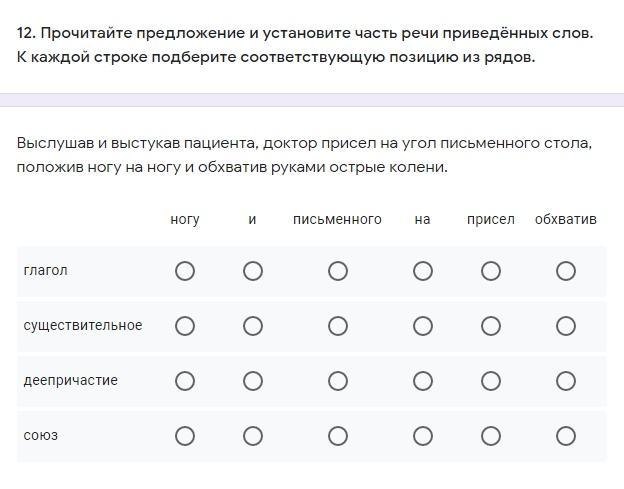
Task: Select глагол for the word и
Action: coord(253,271)
